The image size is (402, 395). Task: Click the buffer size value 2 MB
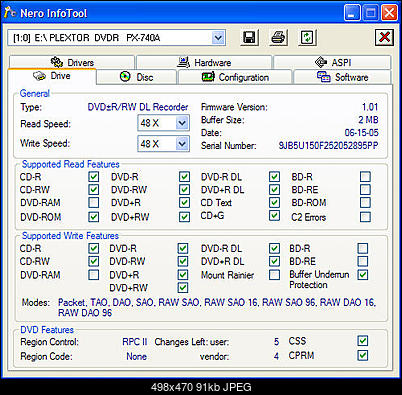tap(368, 120)
